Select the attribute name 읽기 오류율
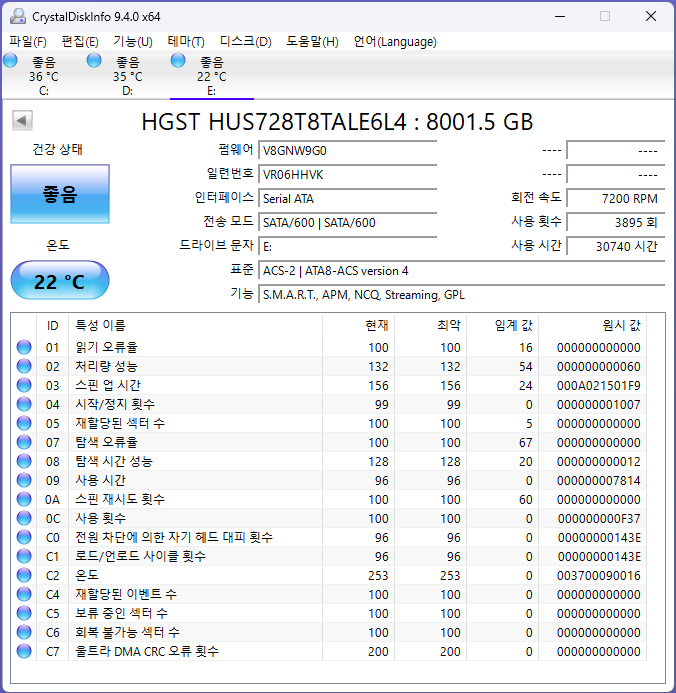The image size is (676, 693). pos(106,347)
